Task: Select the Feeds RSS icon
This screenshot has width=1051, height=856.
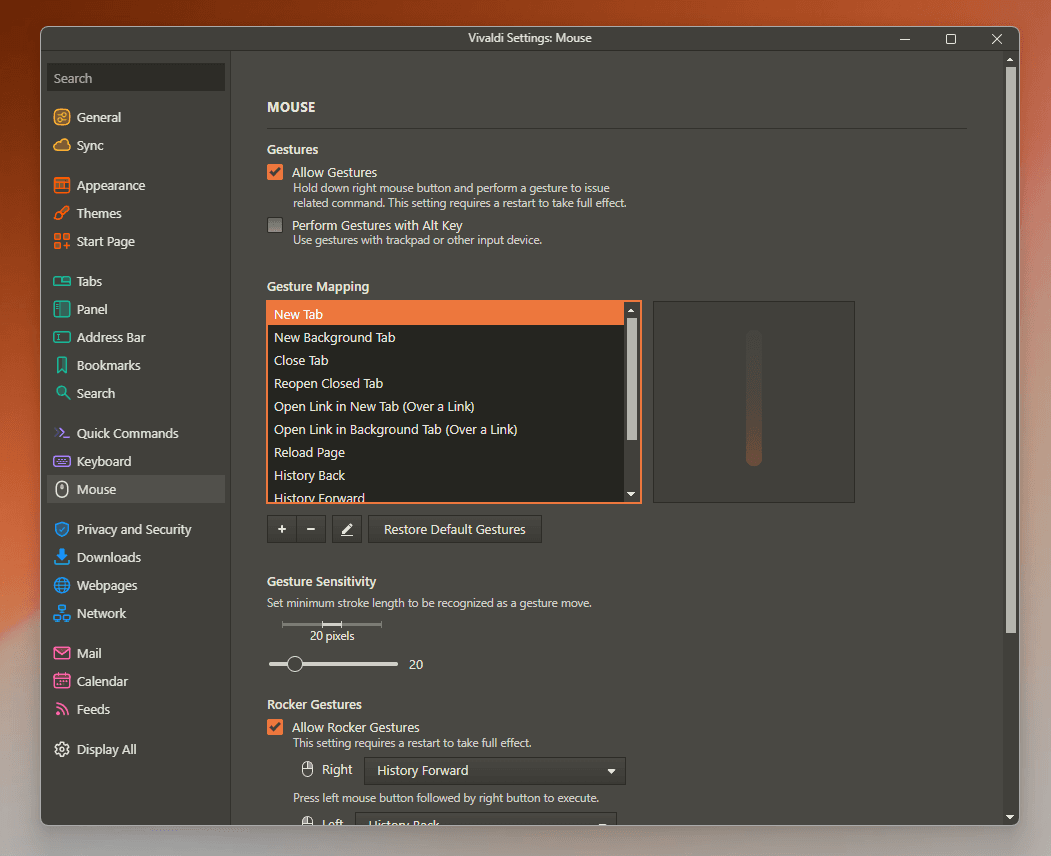Action: [61, 709]
